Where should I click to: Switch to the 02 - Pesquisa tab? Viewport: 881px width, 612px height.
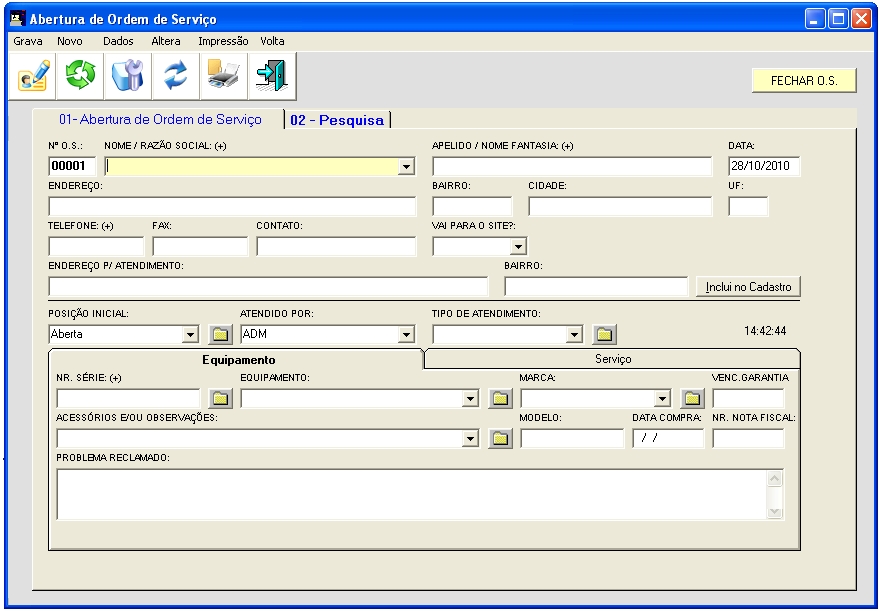(337, 120)
